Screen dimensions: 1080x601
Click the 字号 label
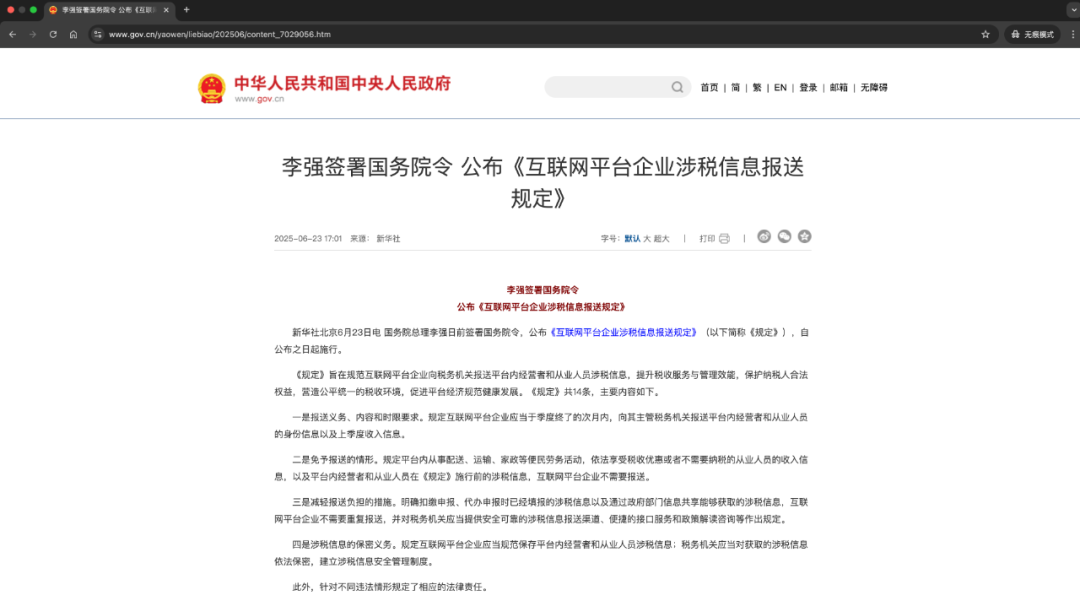[x=610, y=239]
